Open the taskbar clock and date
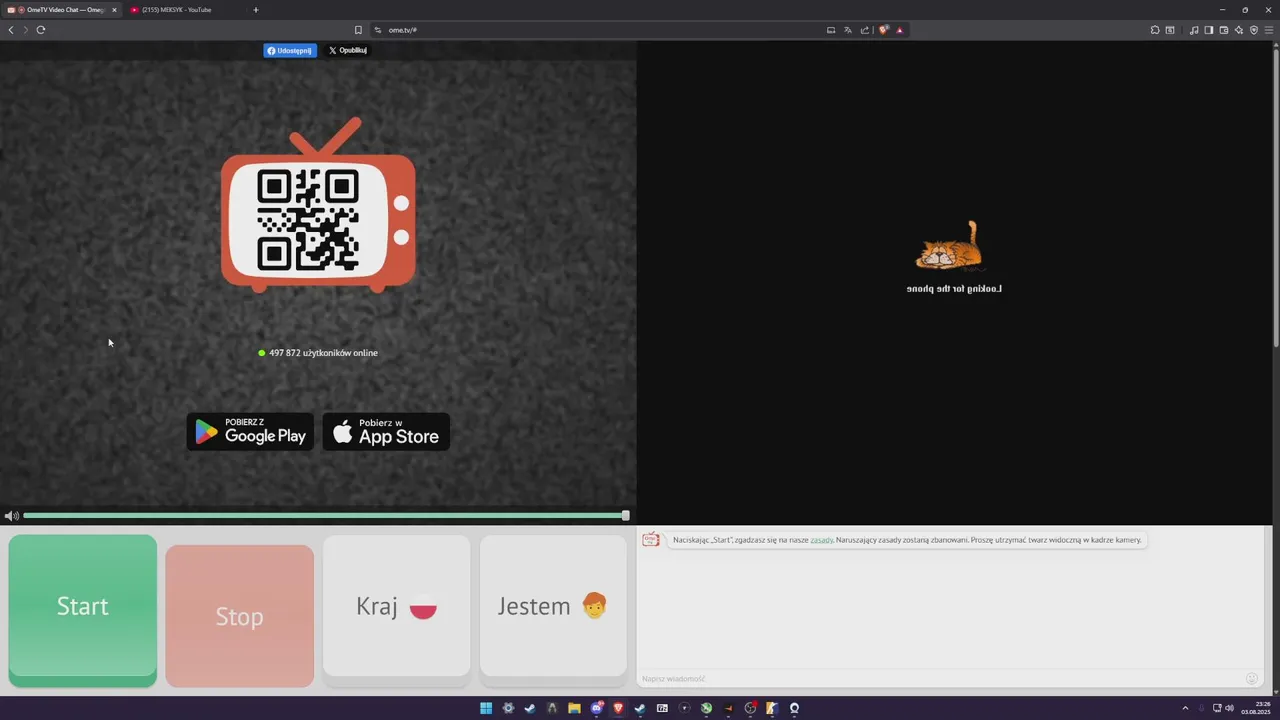1280x720 pixels. coord(1255,708)
